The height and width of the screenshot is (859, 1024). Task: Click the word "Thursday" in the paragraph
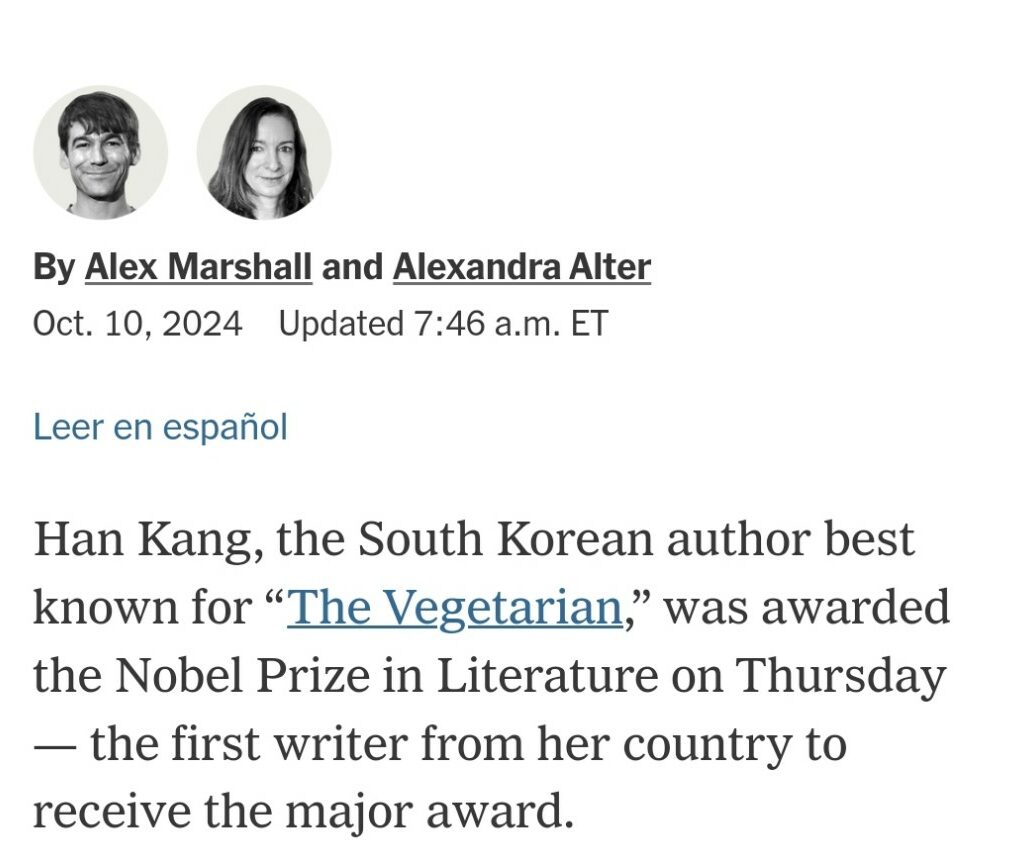coord(841,676)
